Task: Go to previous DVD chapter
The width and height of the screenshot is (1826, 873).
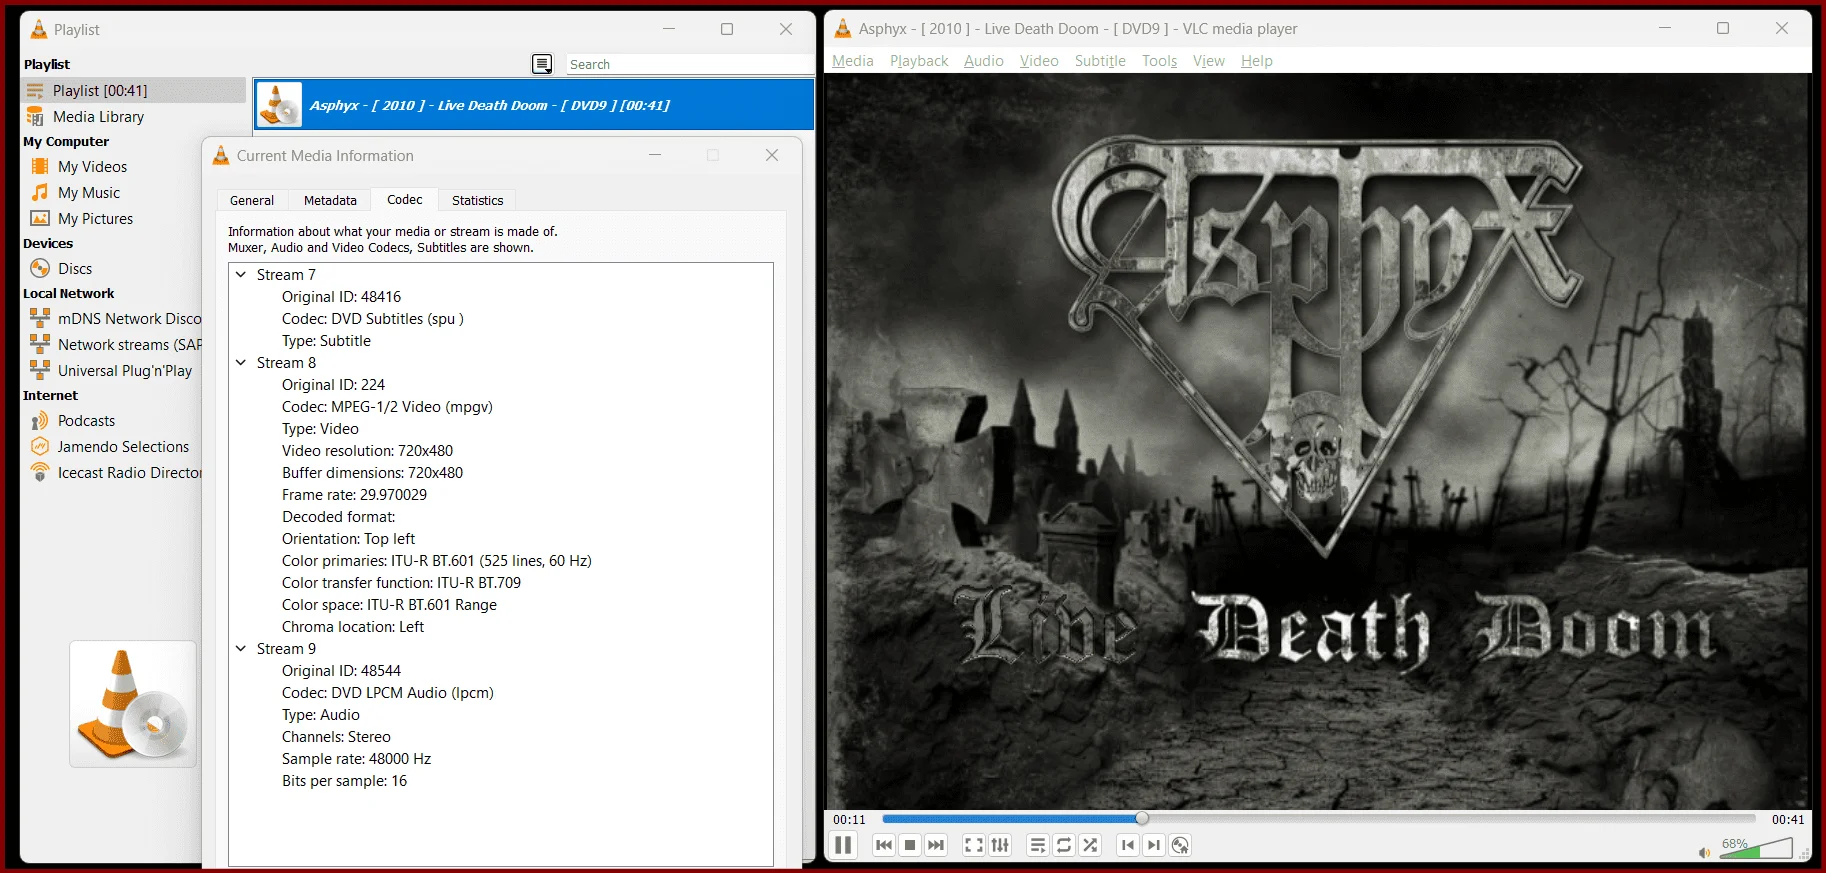Action: 1128,845
